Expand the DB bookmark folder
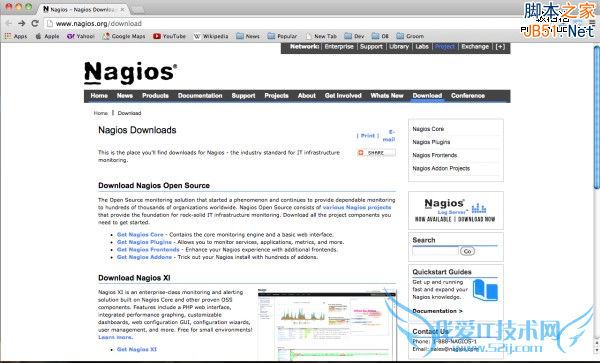Viewport: 600px width, 363px height. [380, 36]
